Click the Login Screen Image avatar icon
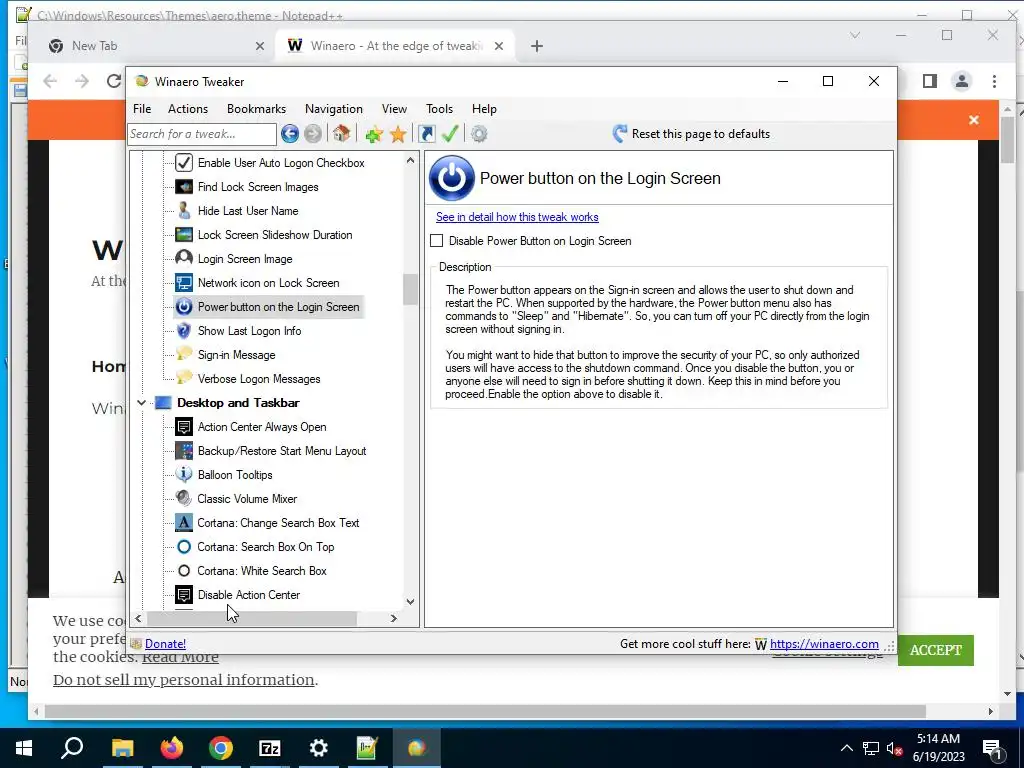 click(x=184, y=259)
